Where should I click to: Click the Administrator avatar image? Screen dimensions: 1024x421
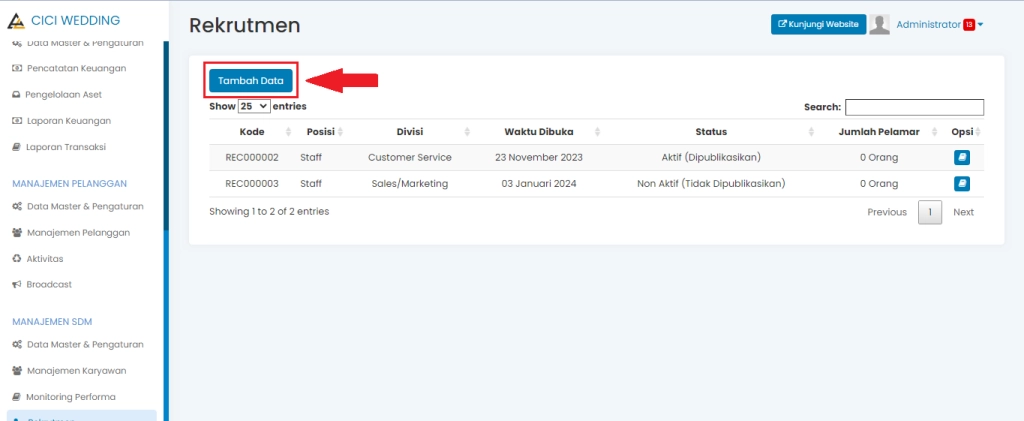880,25
